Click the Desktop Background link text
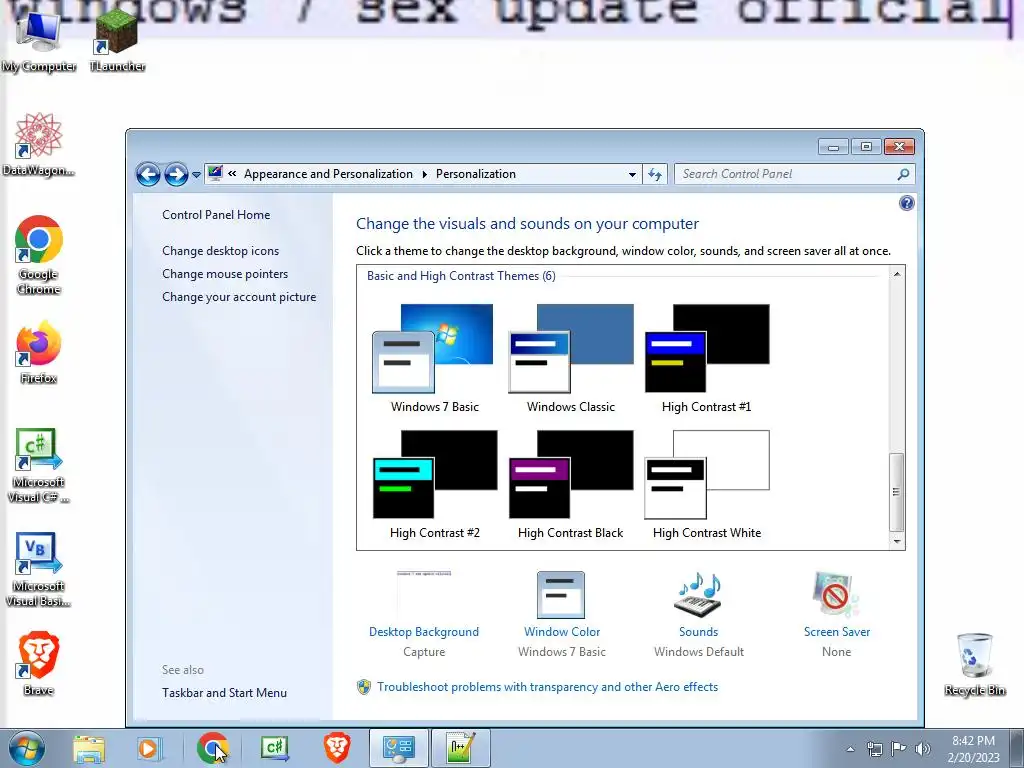 click(424, 632)
